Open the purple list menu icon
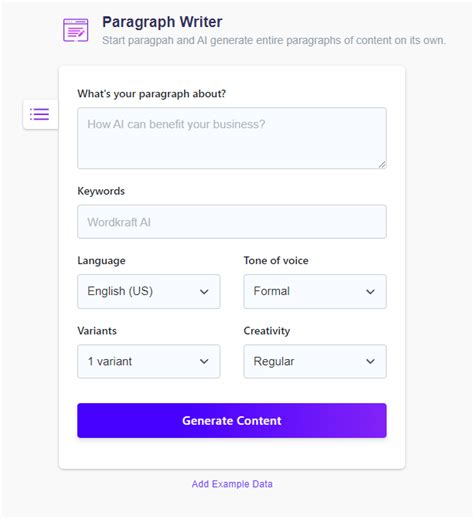 click(40, 114)
